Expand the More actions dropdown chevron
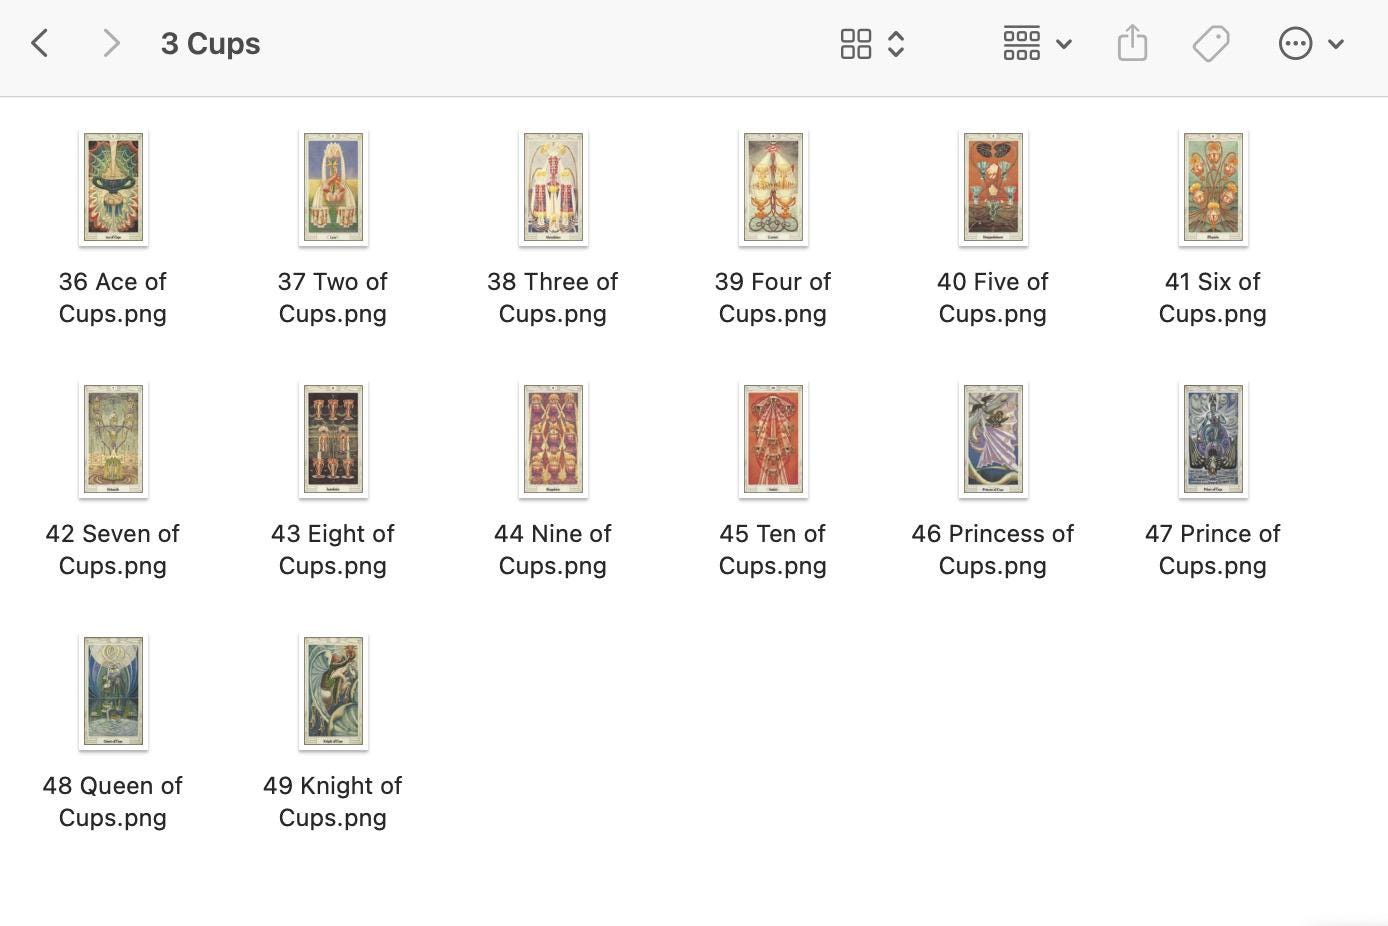The image size is (1388, 926). [1336, 44]
